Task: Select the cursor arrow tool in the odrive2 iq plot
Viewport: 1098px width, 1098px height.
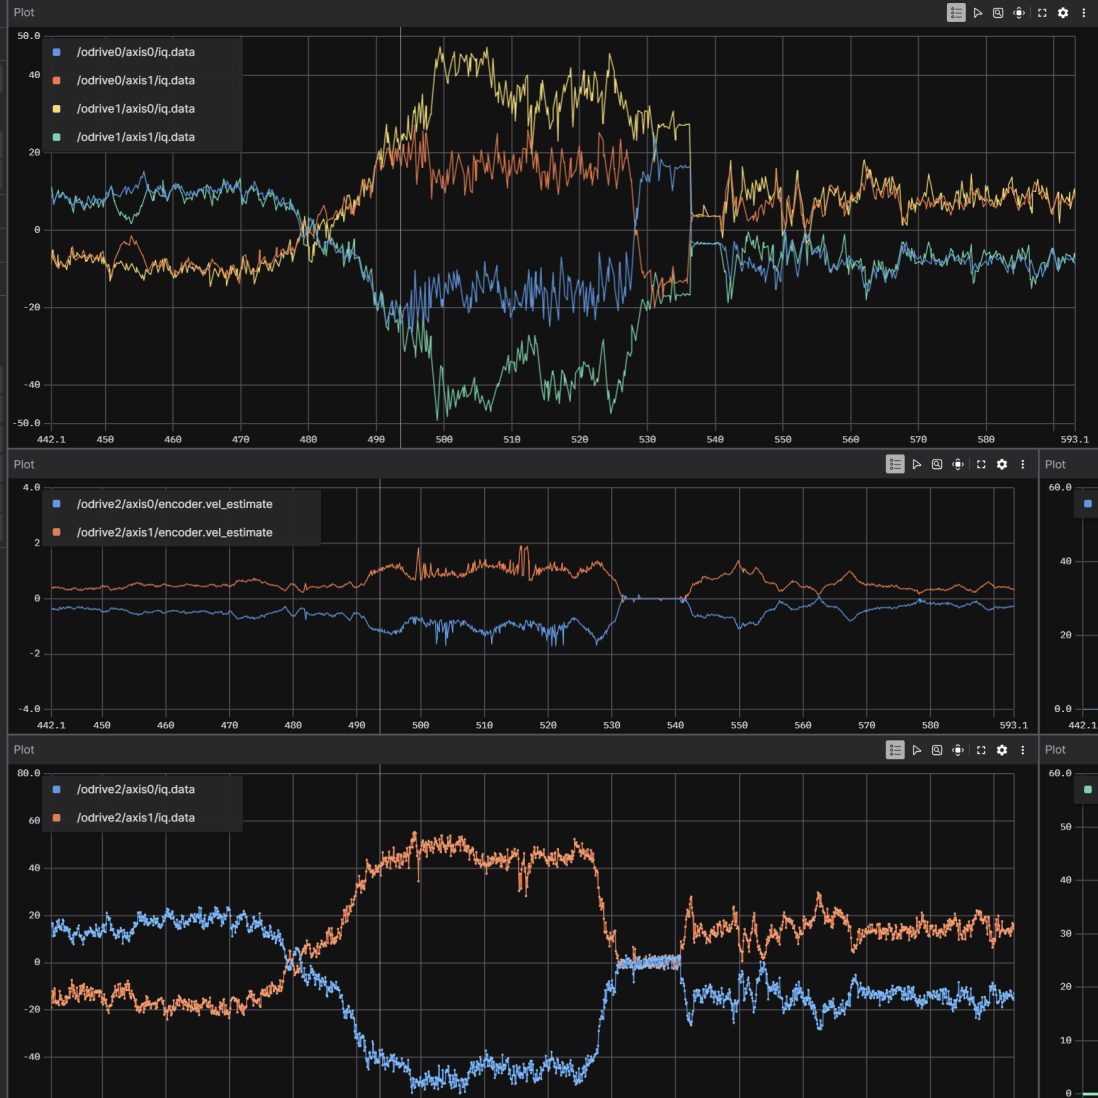Action: click(917, 750)
